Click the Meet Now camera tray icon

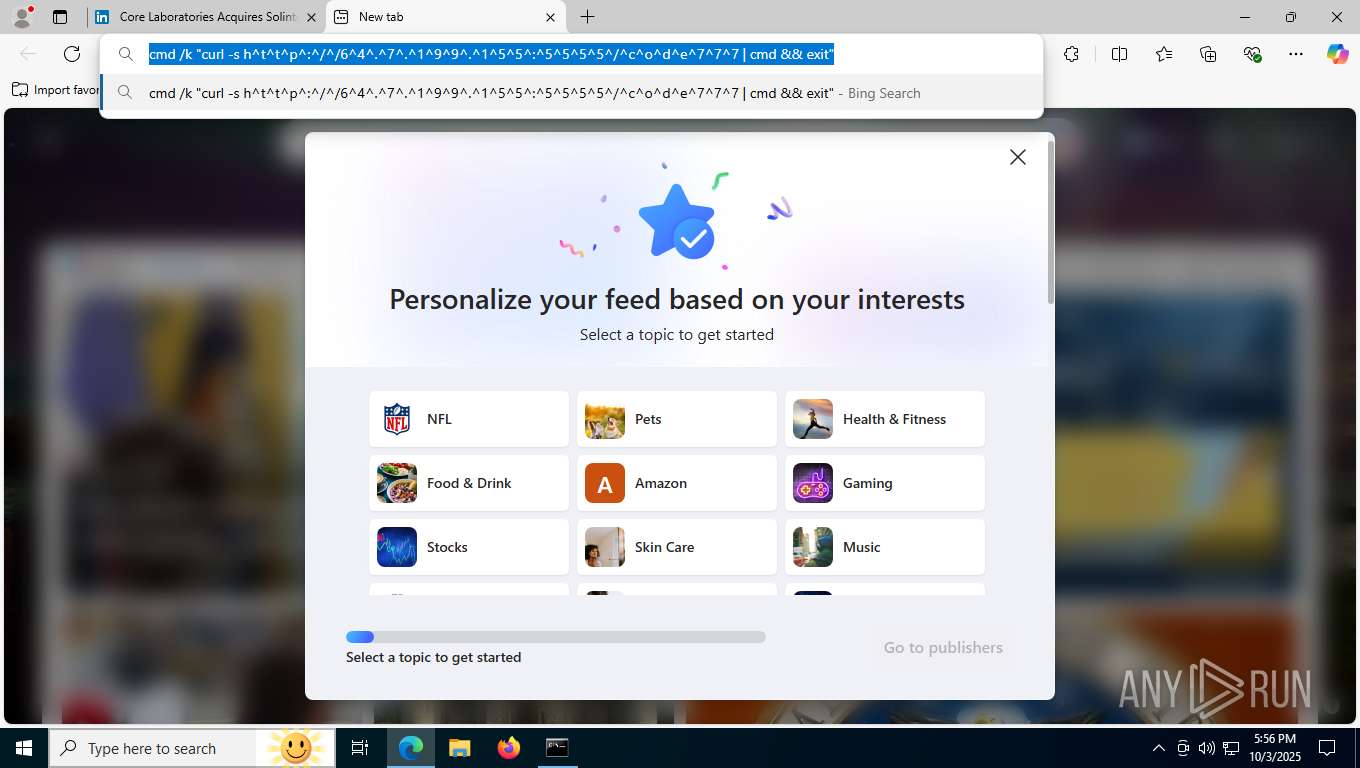coord(1183,748)
